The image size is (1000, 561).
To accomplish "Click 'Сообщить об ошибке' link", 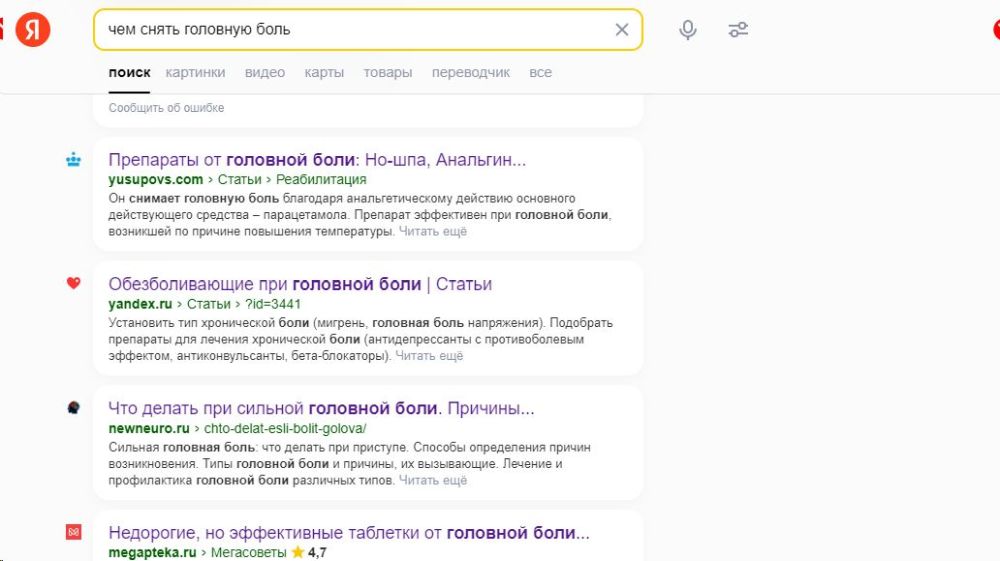I will click(166, 107).
